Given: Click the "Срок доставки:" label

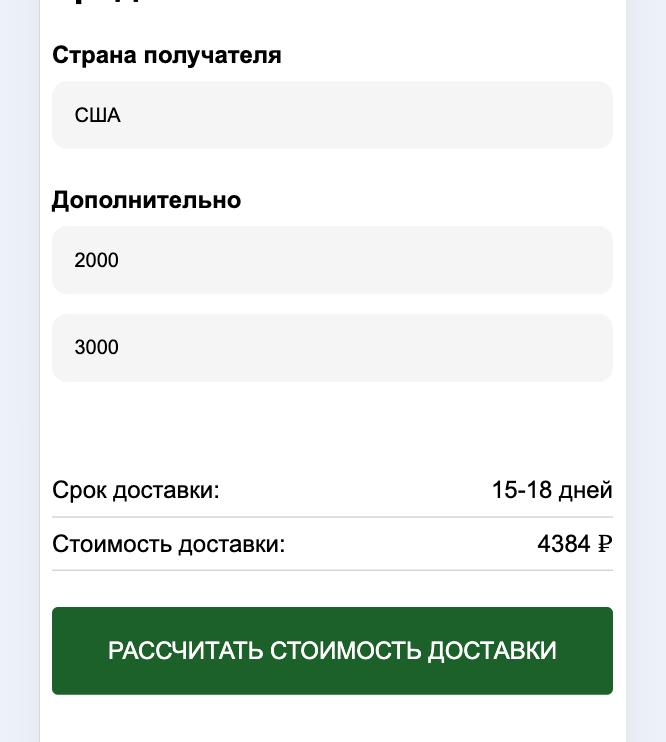Looking at the screenshot, I should 135,491.
